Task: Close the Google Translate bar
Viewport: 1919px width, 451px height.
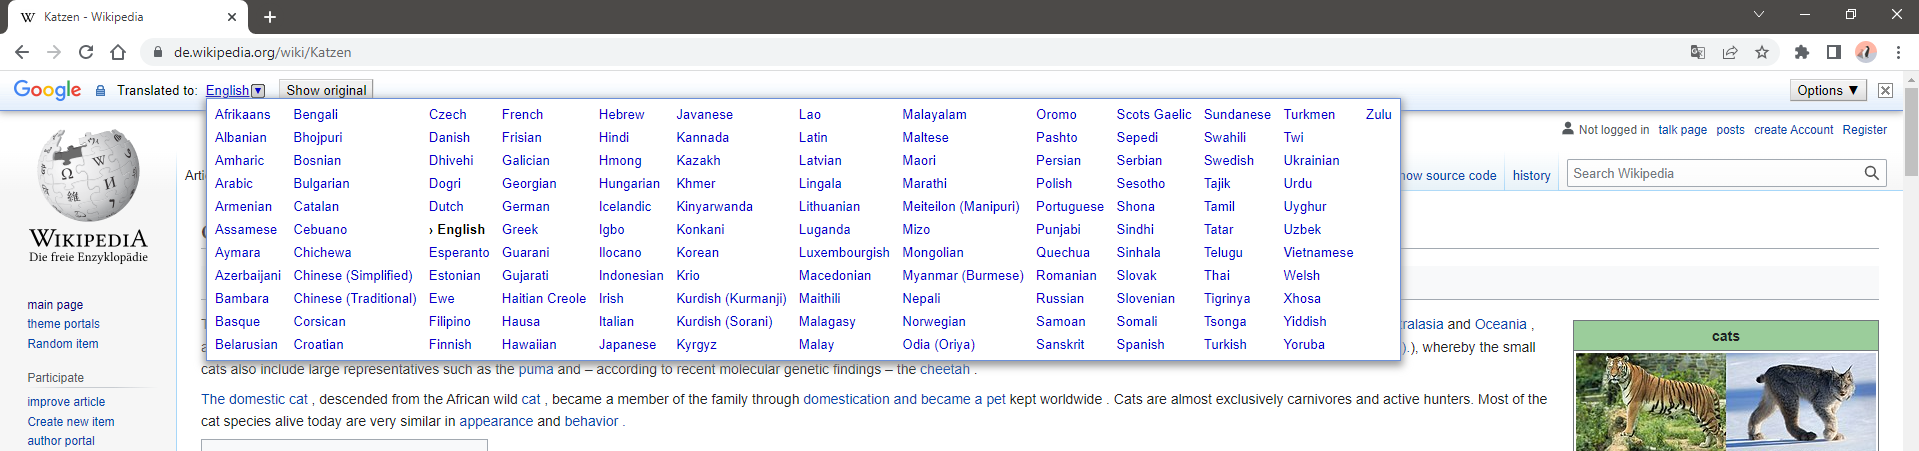Action: click(1885, 90)
